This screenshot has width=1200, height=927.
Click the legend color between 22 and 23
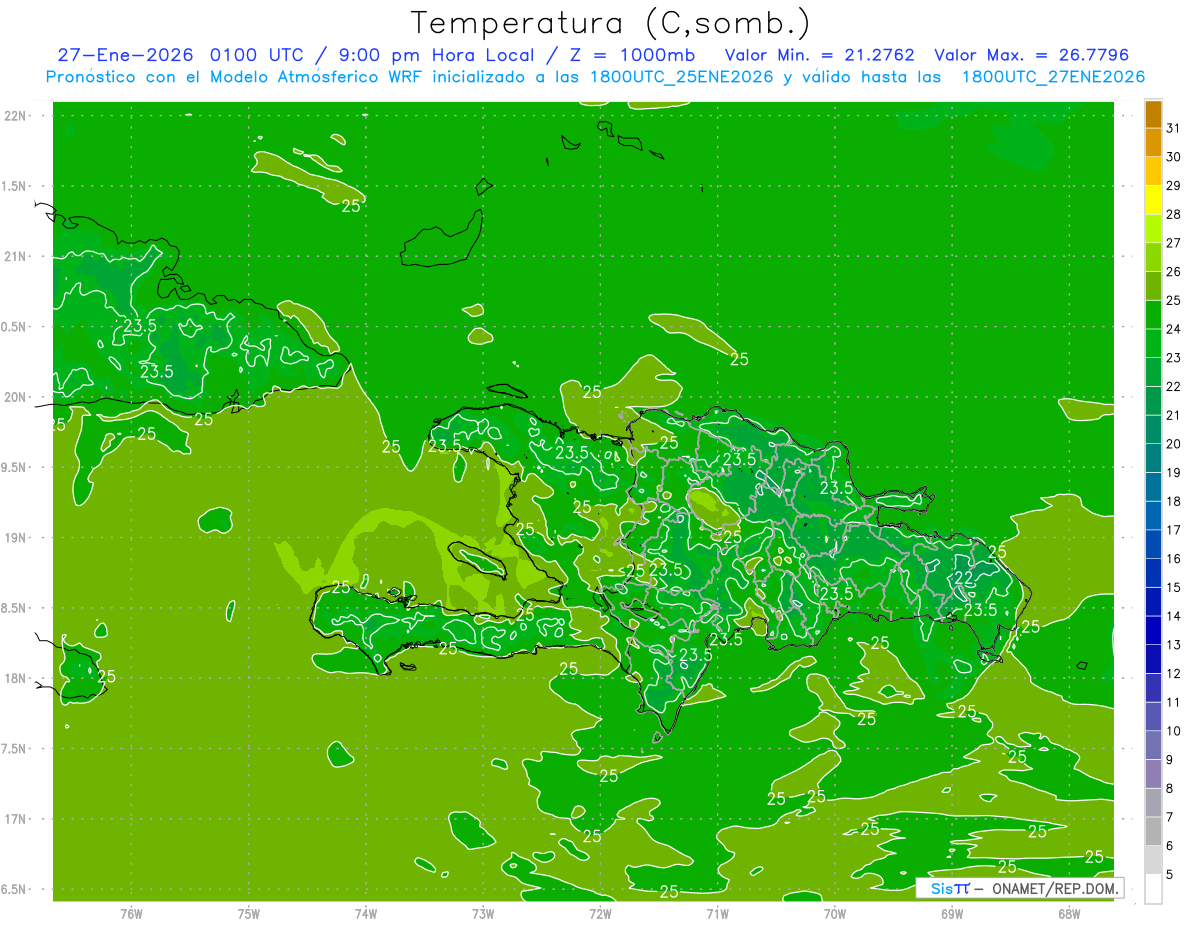[1154, 372]
